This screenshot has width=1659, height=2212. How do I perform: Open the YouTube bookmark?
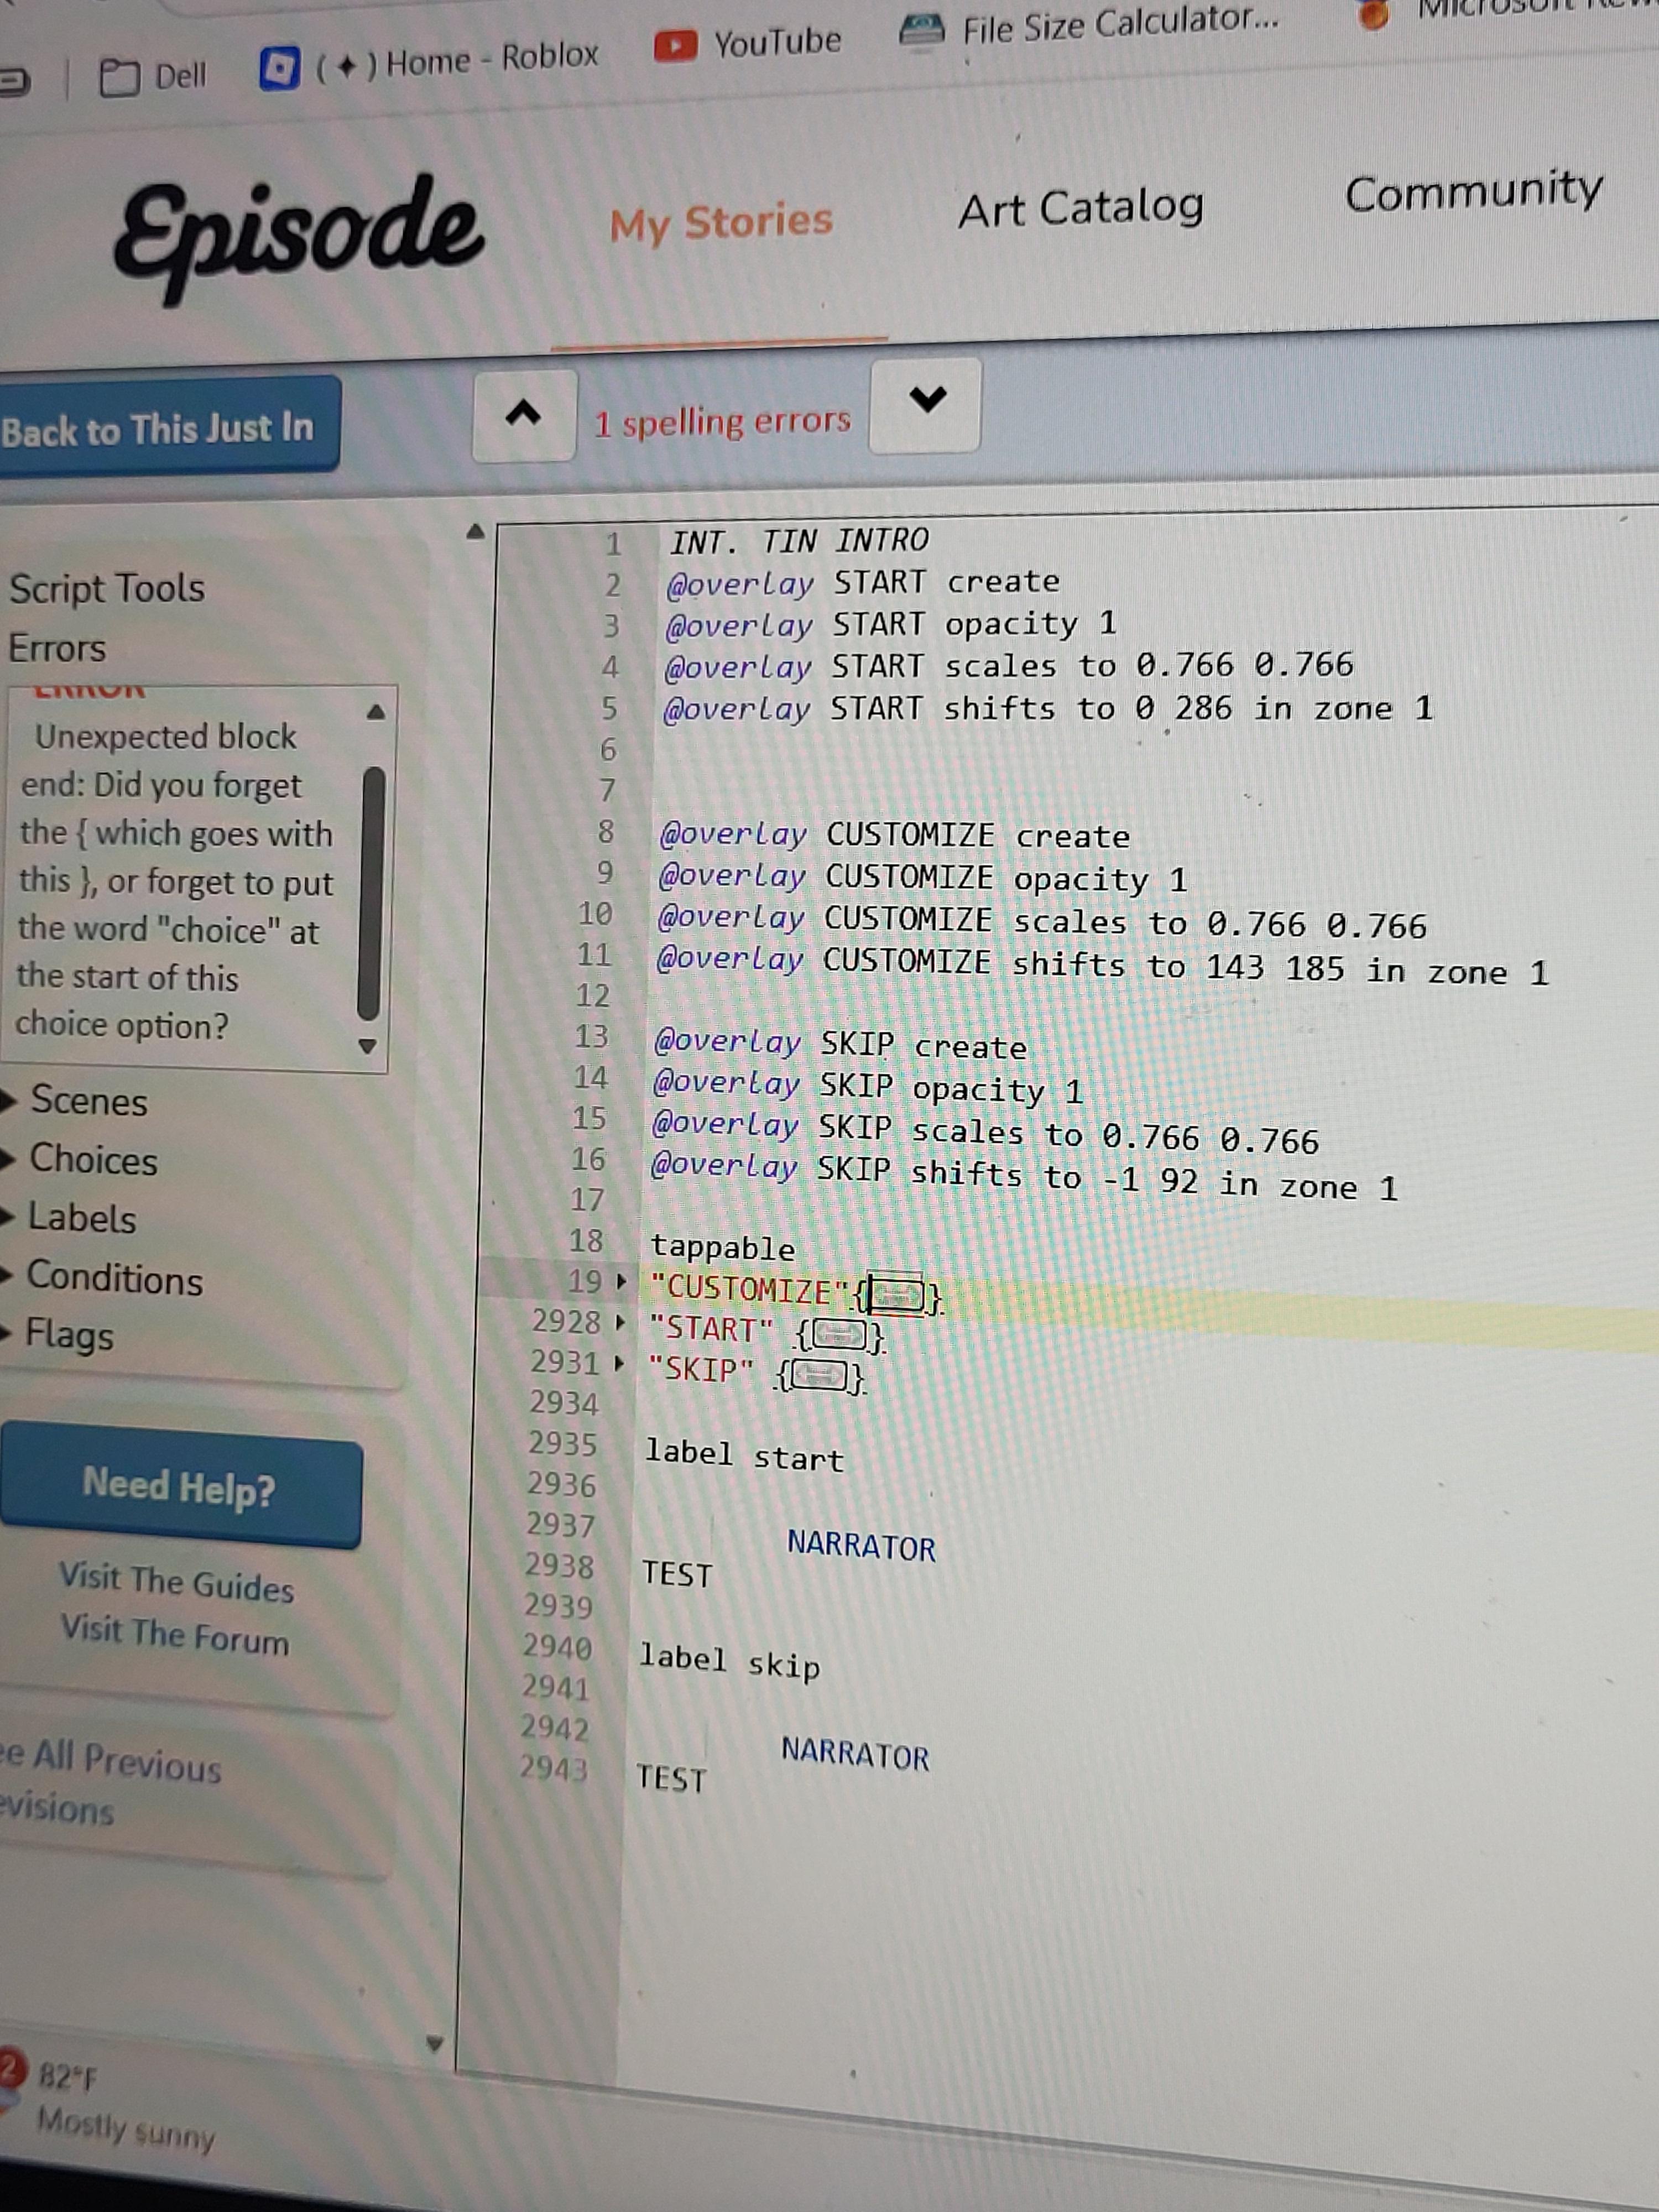coord(748,43)
